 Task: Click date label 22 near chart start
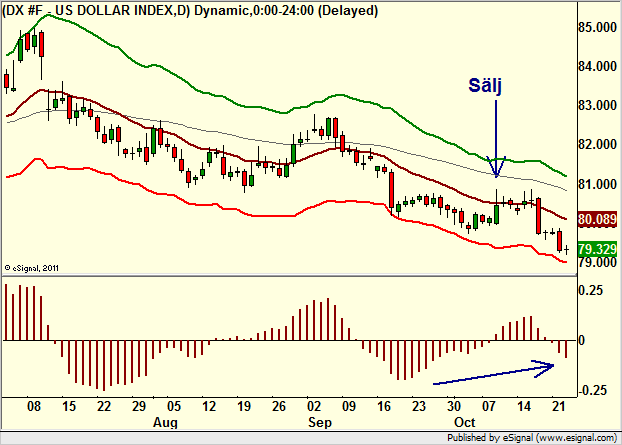[x=104, y=407]
